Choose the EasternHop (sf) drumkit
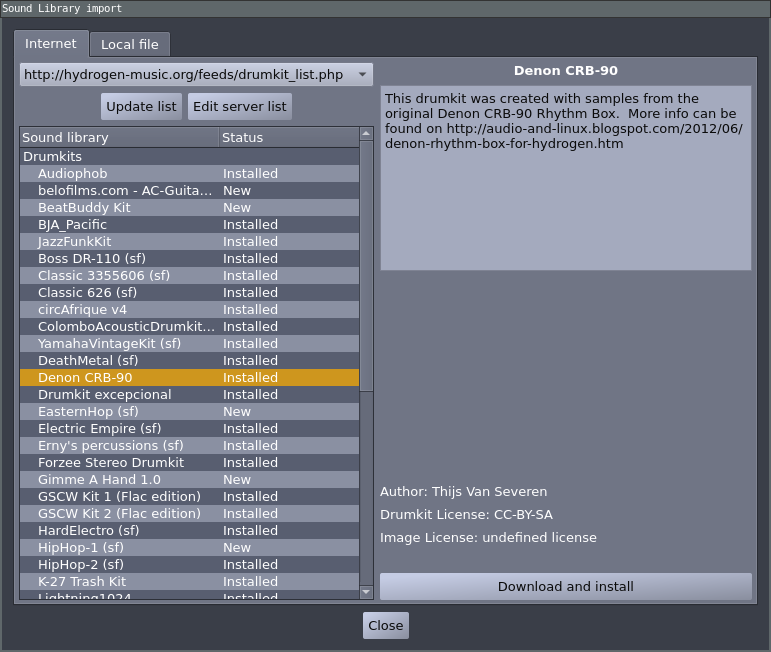 (x=189, y=412)
